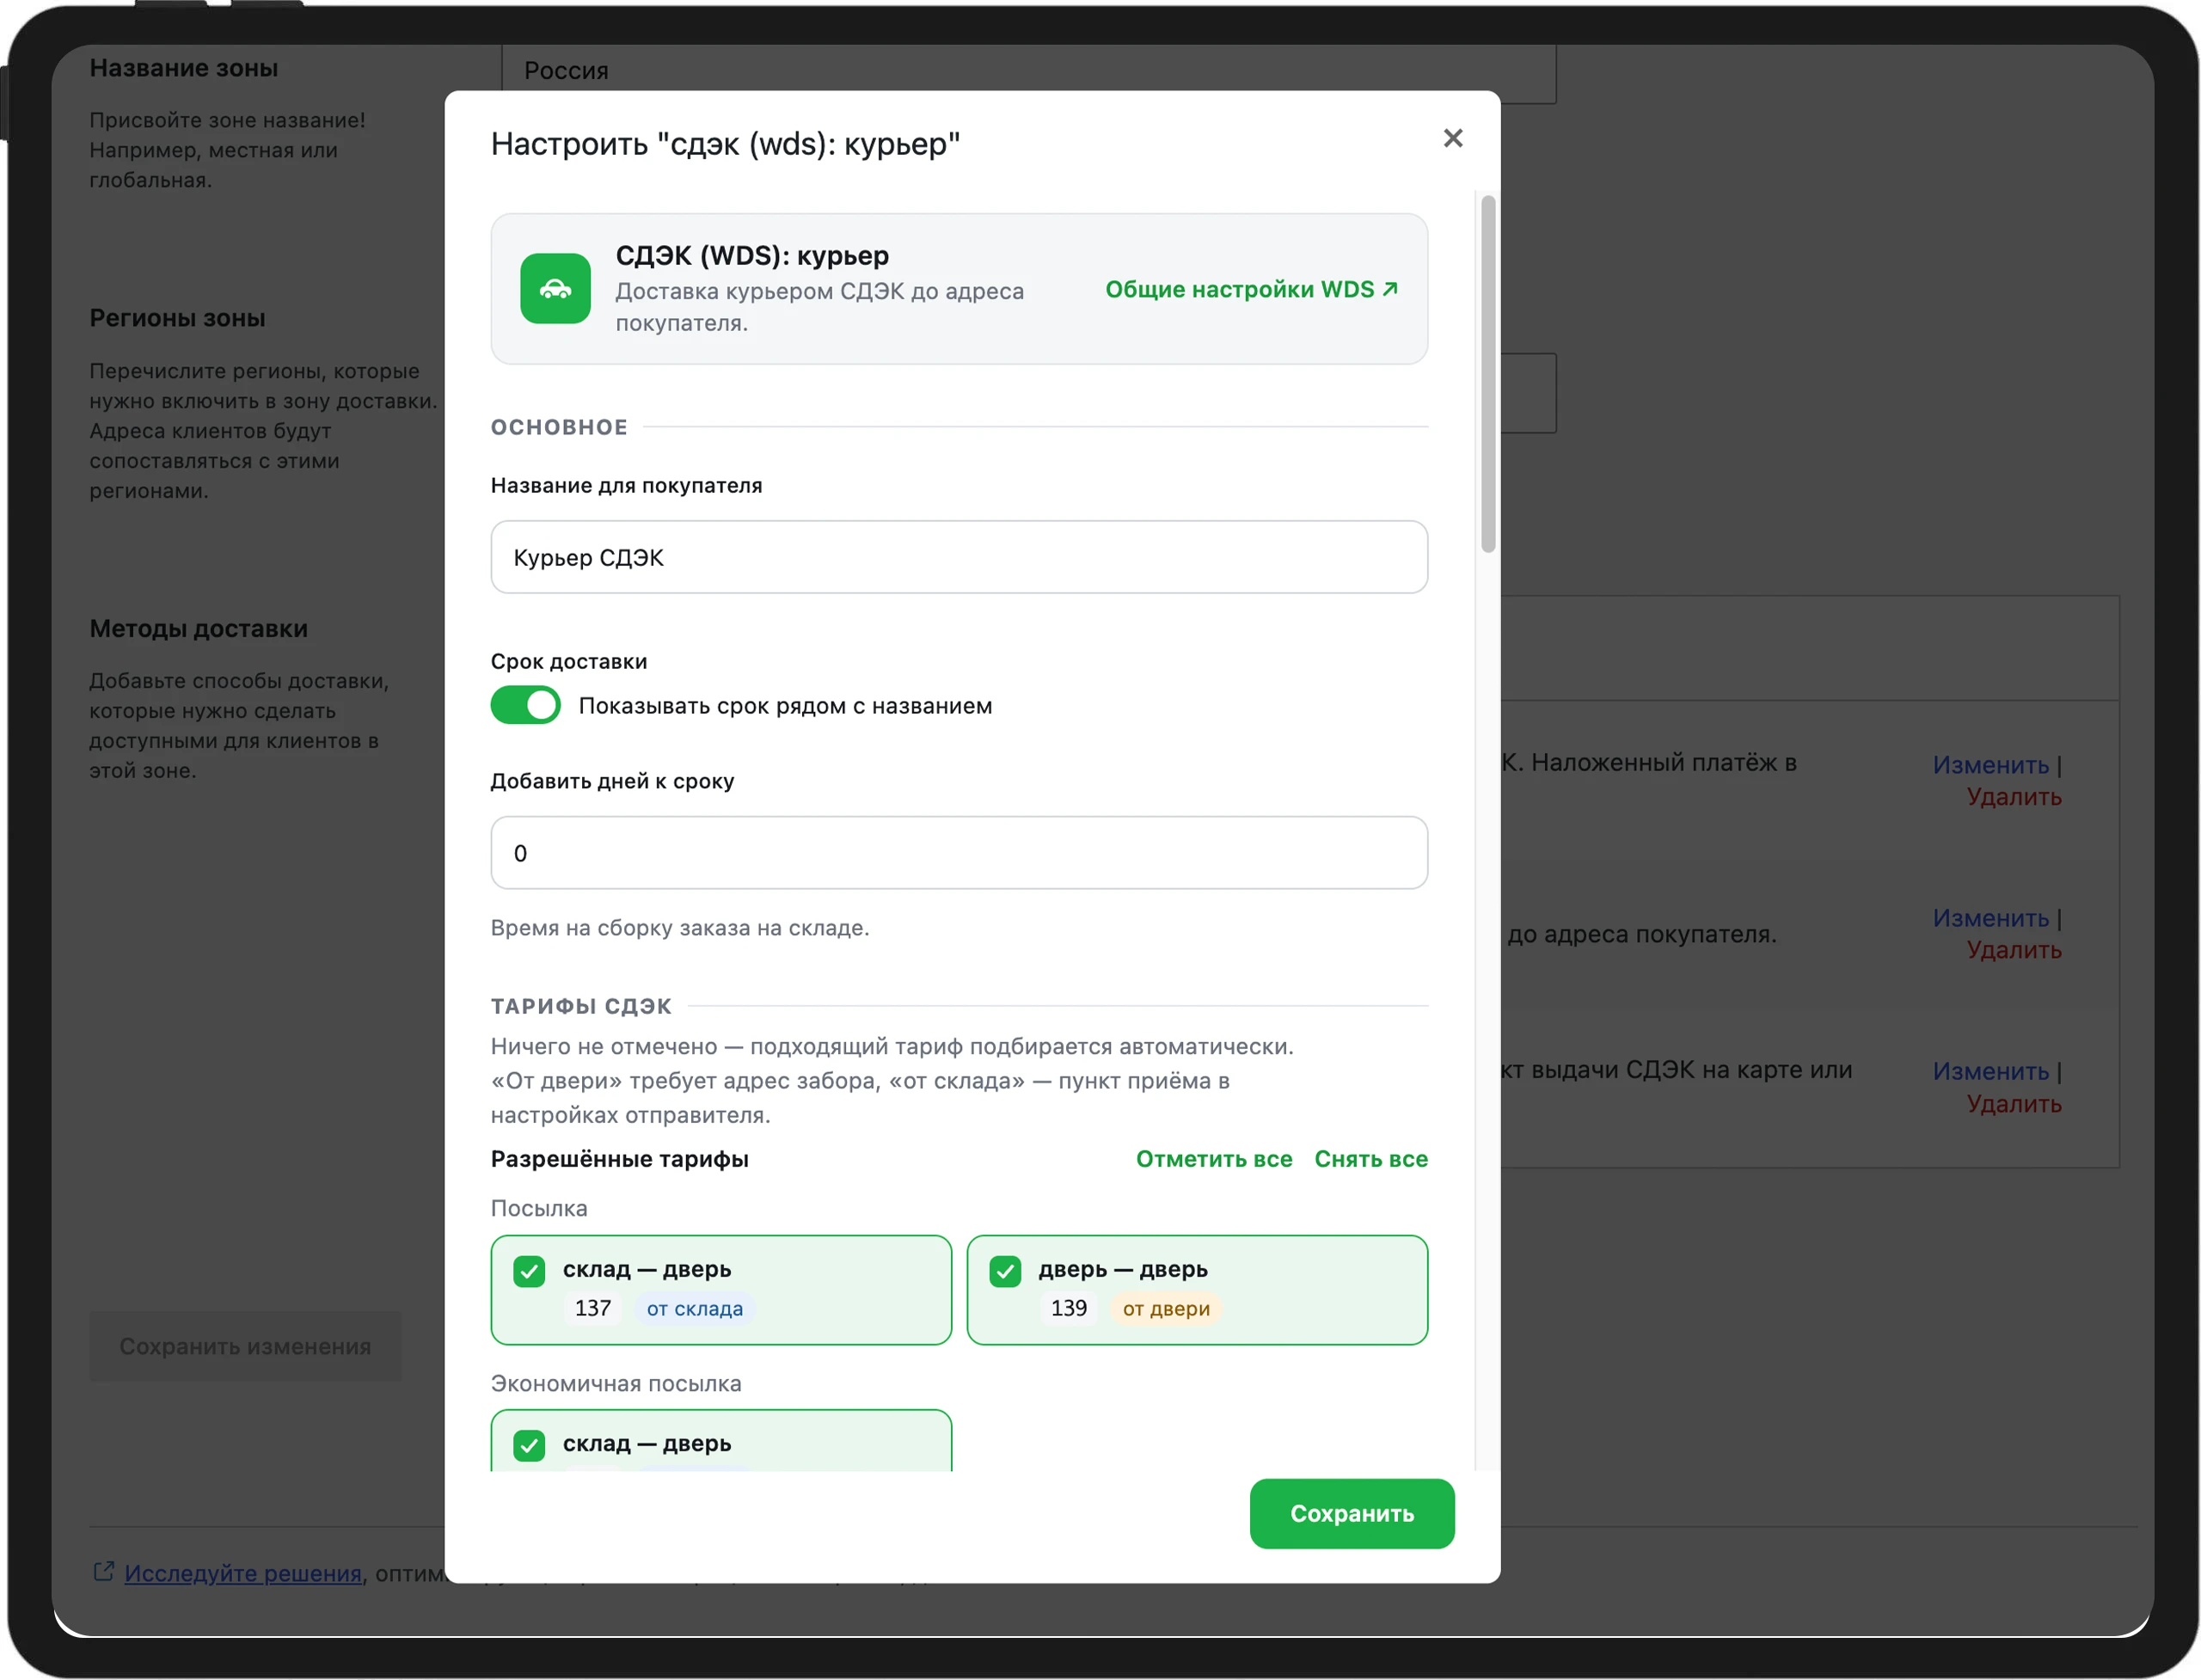The image size is (2201, 1680).
Task: Click the green courier car icon
Action: [555, 289]
